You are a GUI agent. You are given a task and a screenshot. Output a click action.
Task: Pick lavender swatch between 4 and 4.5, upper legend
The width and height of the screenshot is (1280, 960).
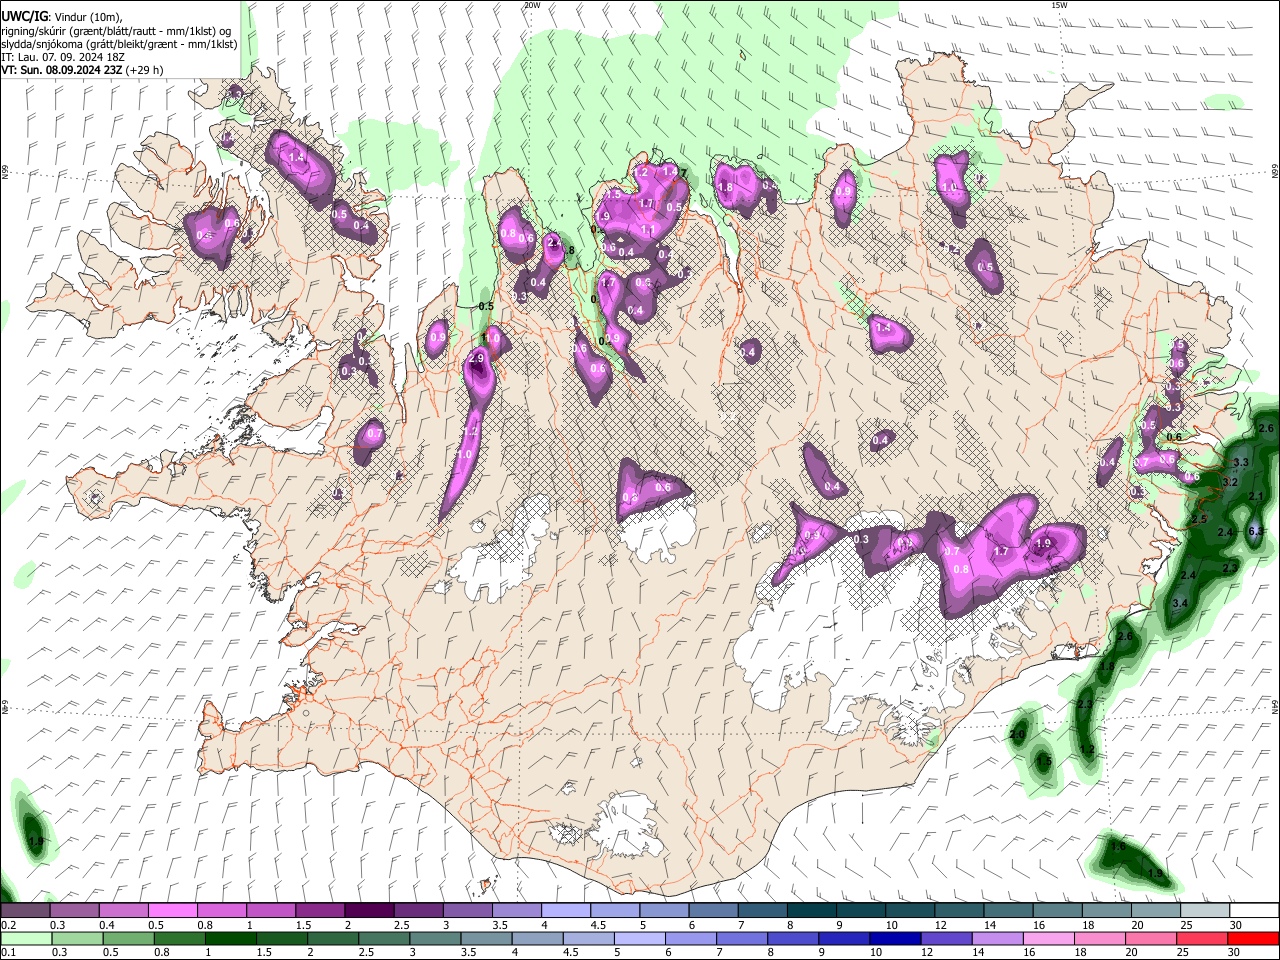click(x=566, y=911)
